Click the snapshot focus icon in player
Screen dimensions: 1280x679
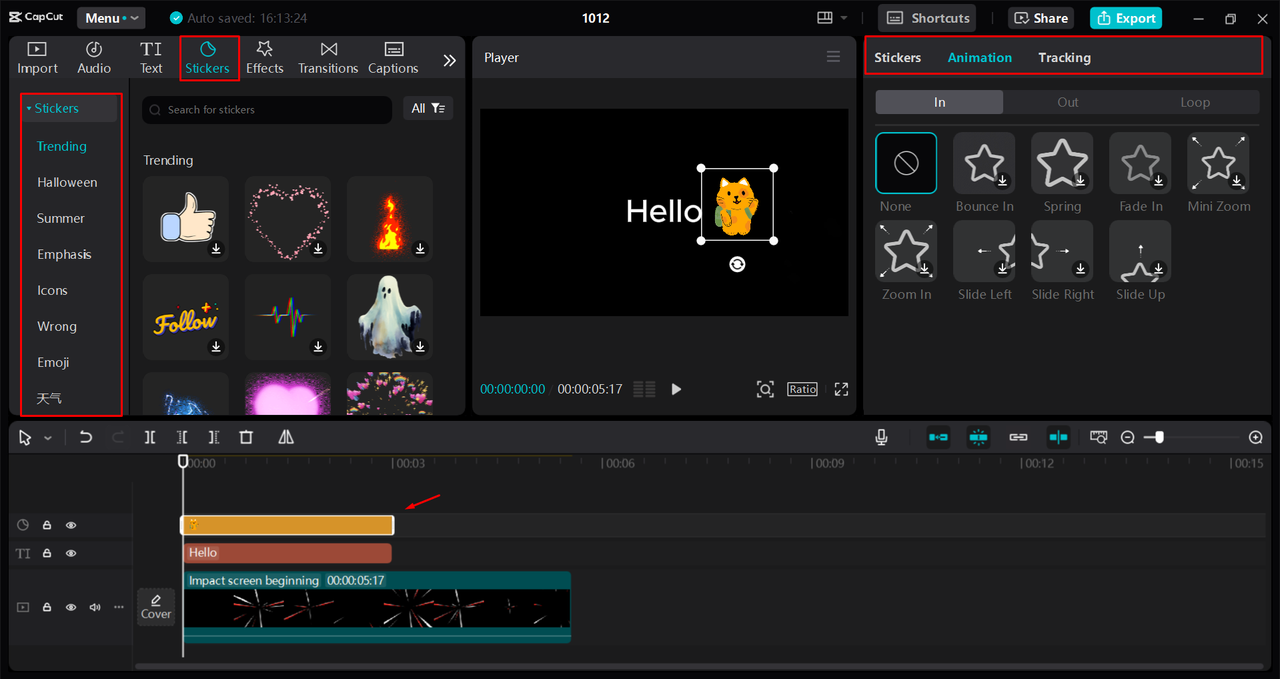pyautogui.click(x=765, y=389)
